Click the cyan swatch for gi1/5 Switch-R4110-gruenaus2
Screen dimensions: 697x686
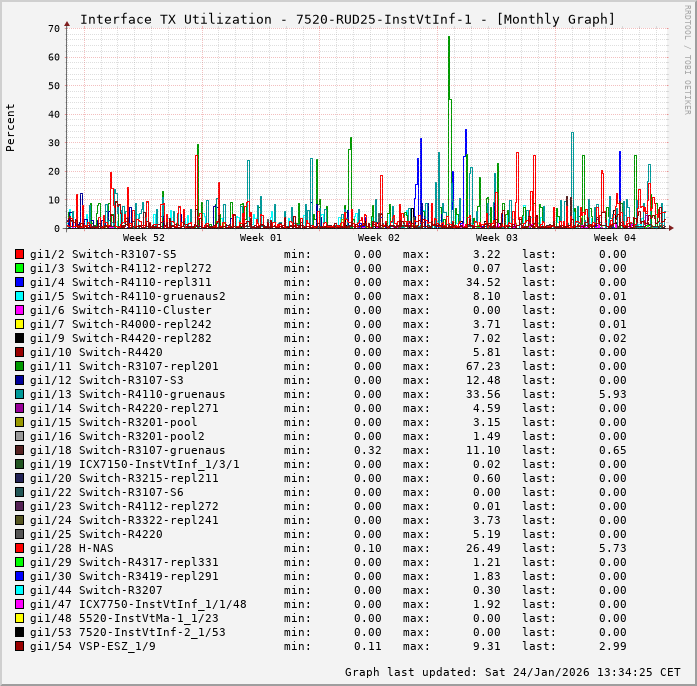19,296
